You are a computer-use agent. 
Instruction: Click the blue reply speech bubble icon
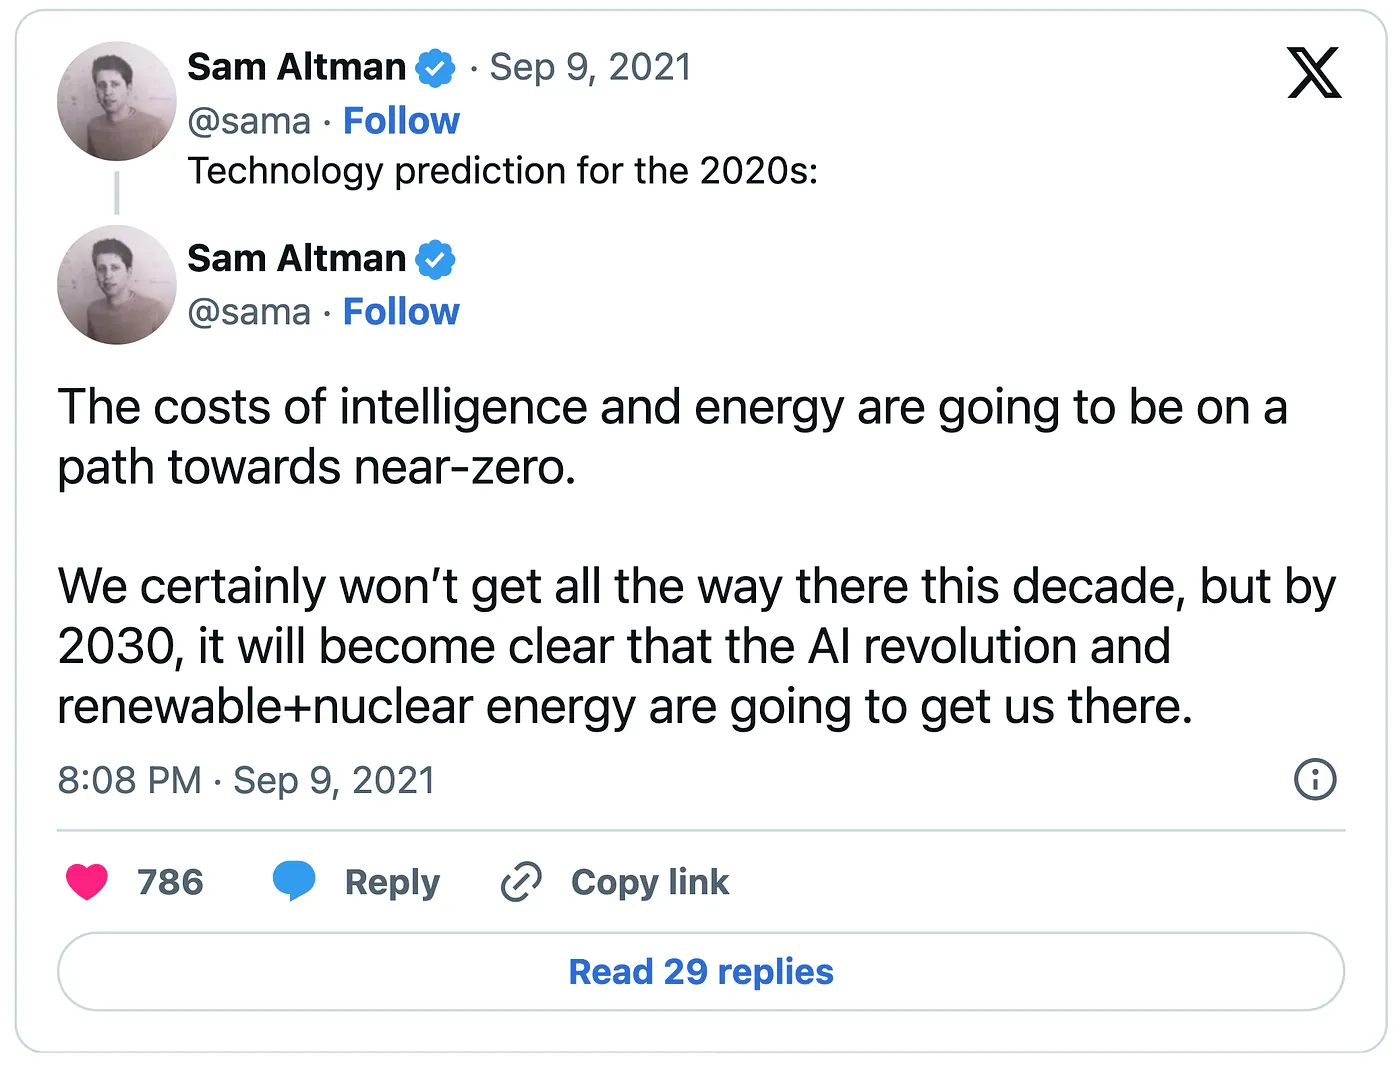294,880
